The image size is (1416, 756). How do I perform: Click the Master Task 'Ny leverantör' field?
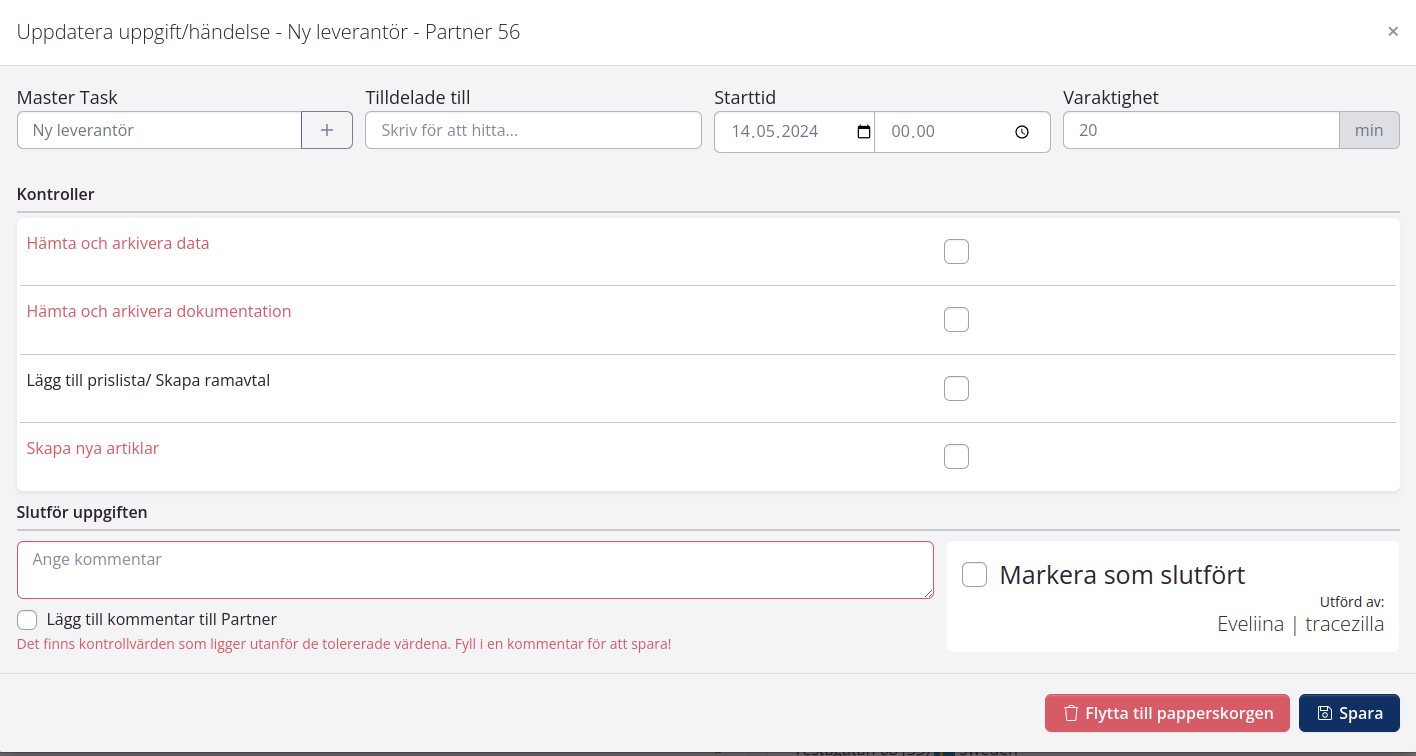coord(159,130)
